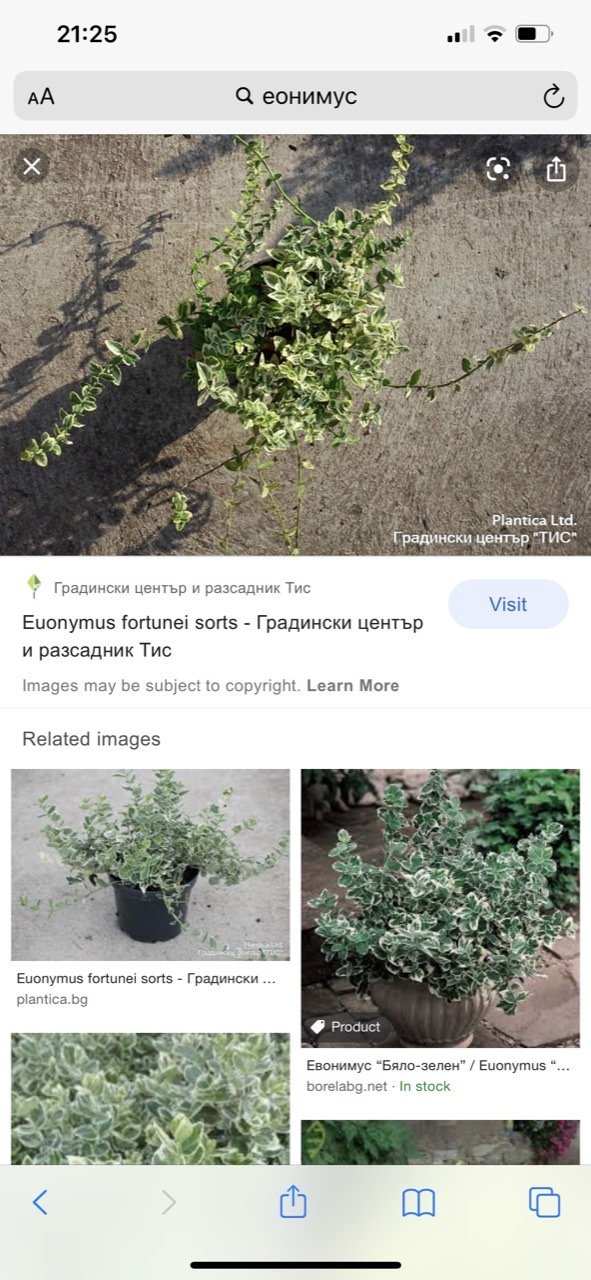This screenshot has height=1280, width=591.
Task: Tap the forward arrow in Safari toolbar
Action: [x=168, y=1201]
